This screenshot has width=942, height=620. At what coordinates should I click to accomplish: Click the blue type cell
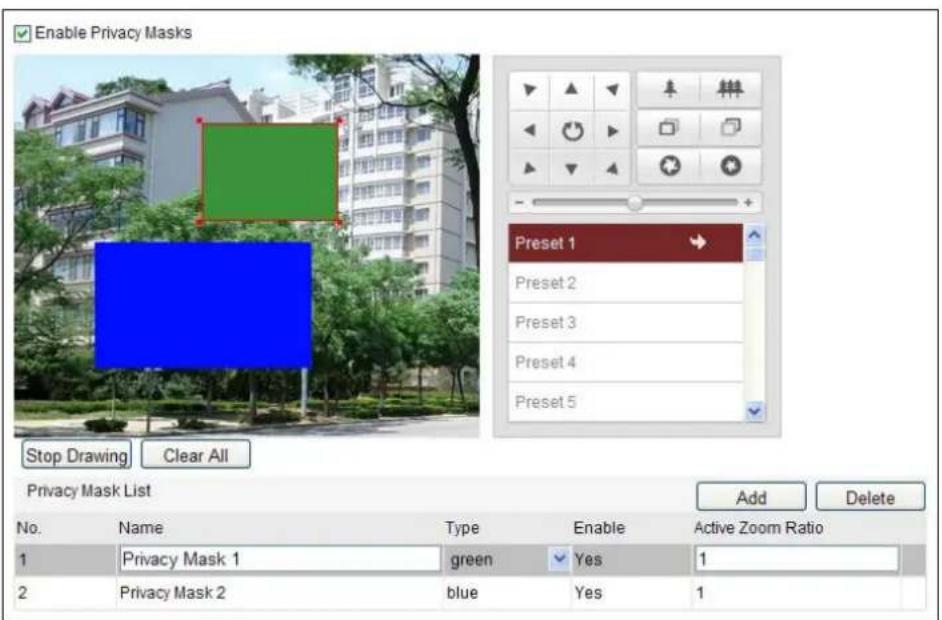tap(462, 593)
